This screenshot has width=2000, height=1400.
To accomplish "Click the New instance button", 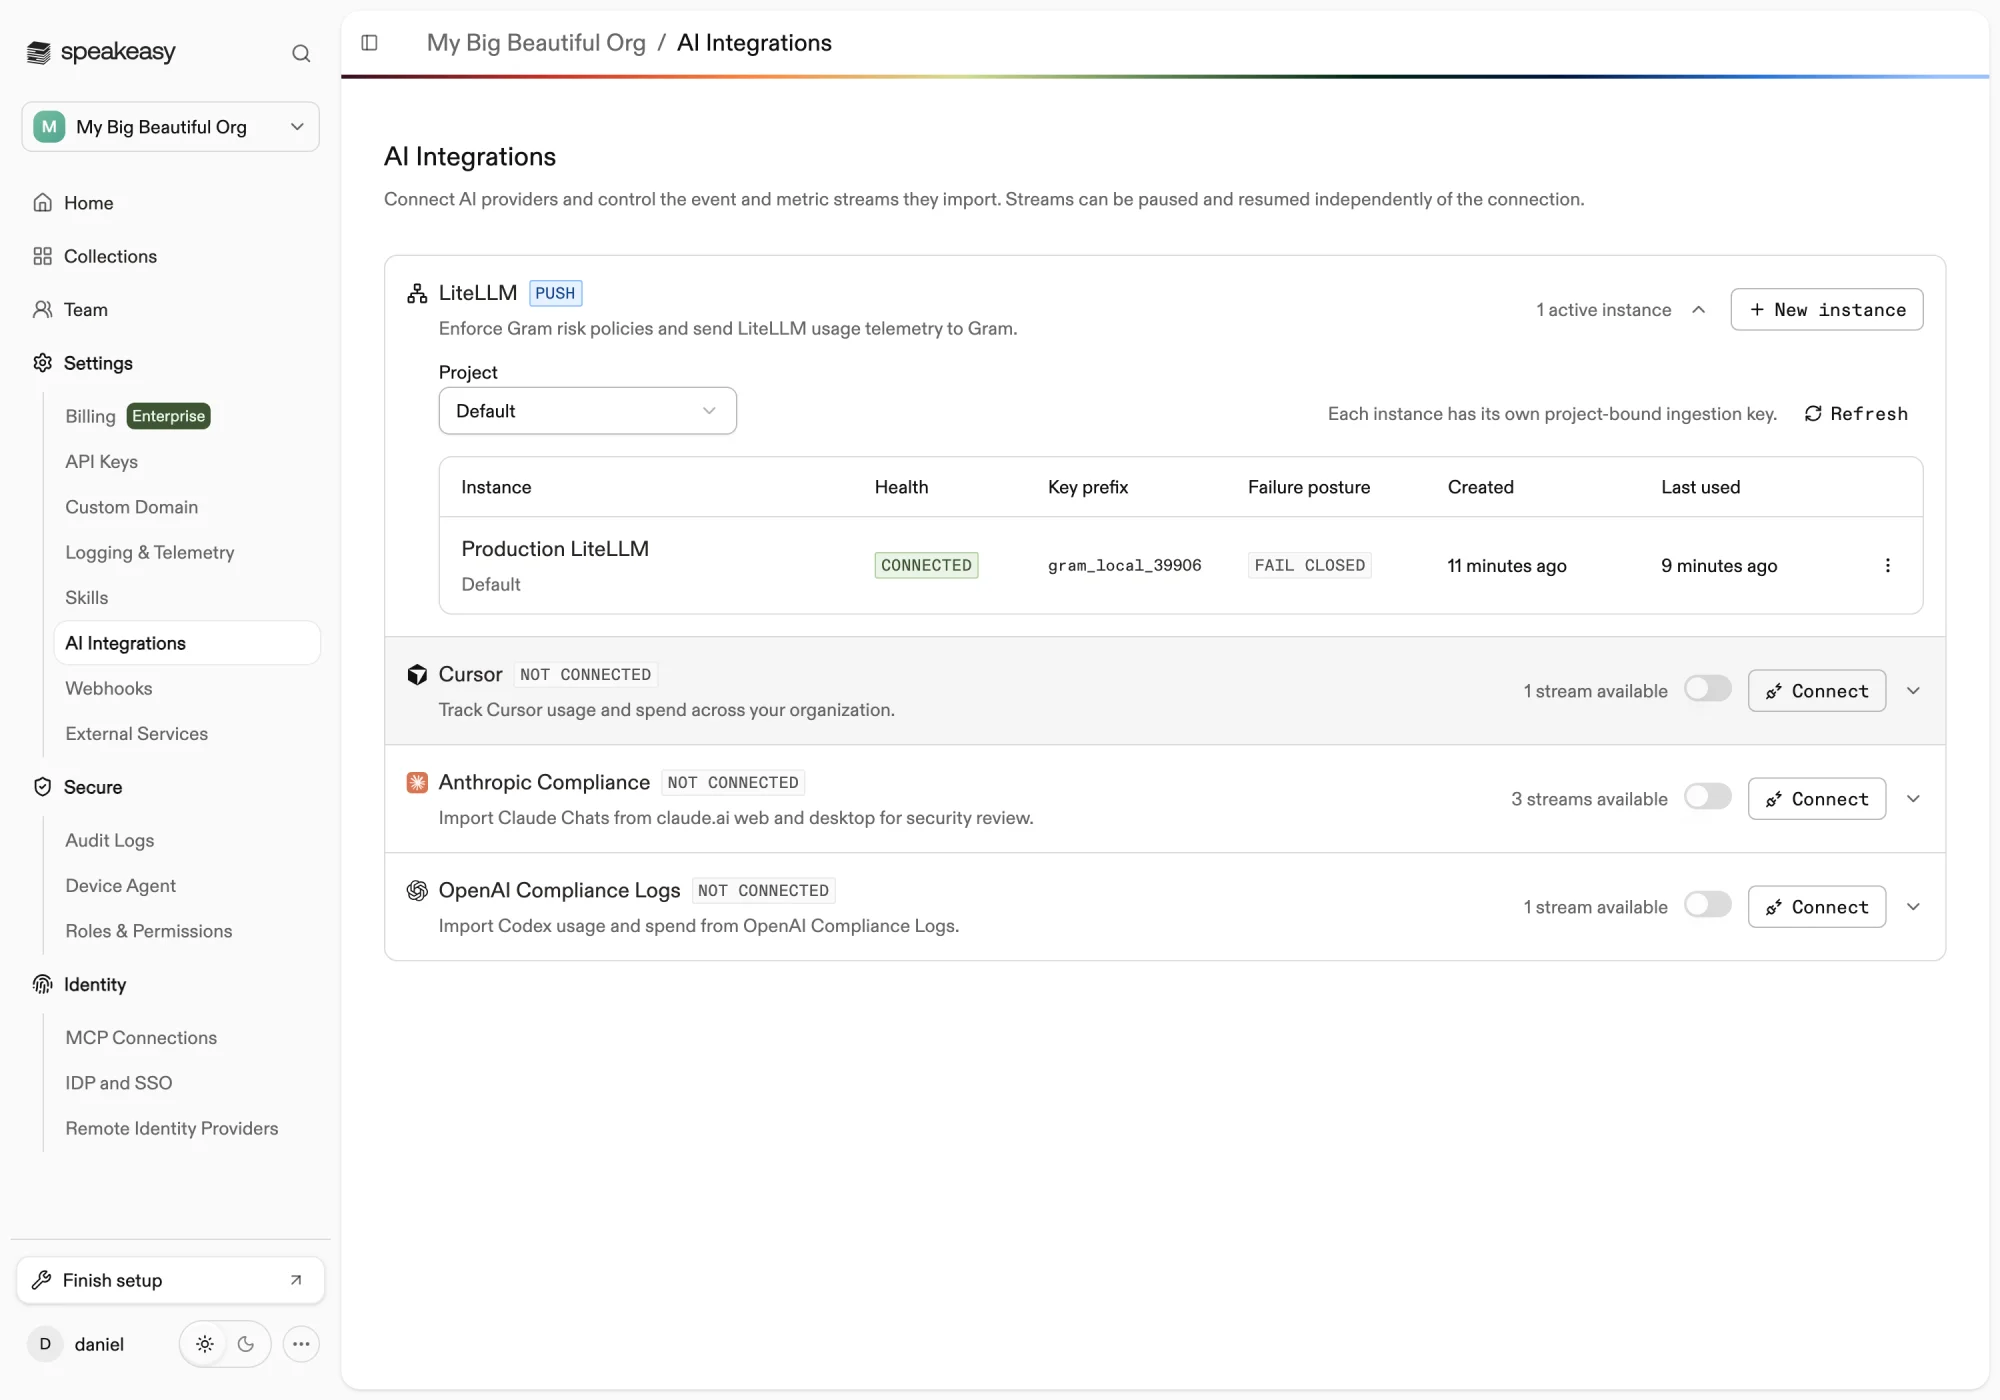I will (1827, 310).
